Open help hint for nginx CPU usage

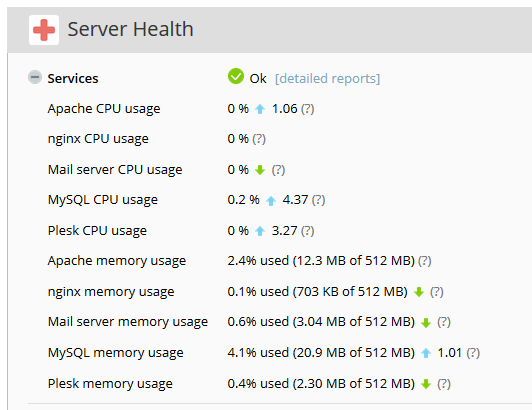[259, 139]
